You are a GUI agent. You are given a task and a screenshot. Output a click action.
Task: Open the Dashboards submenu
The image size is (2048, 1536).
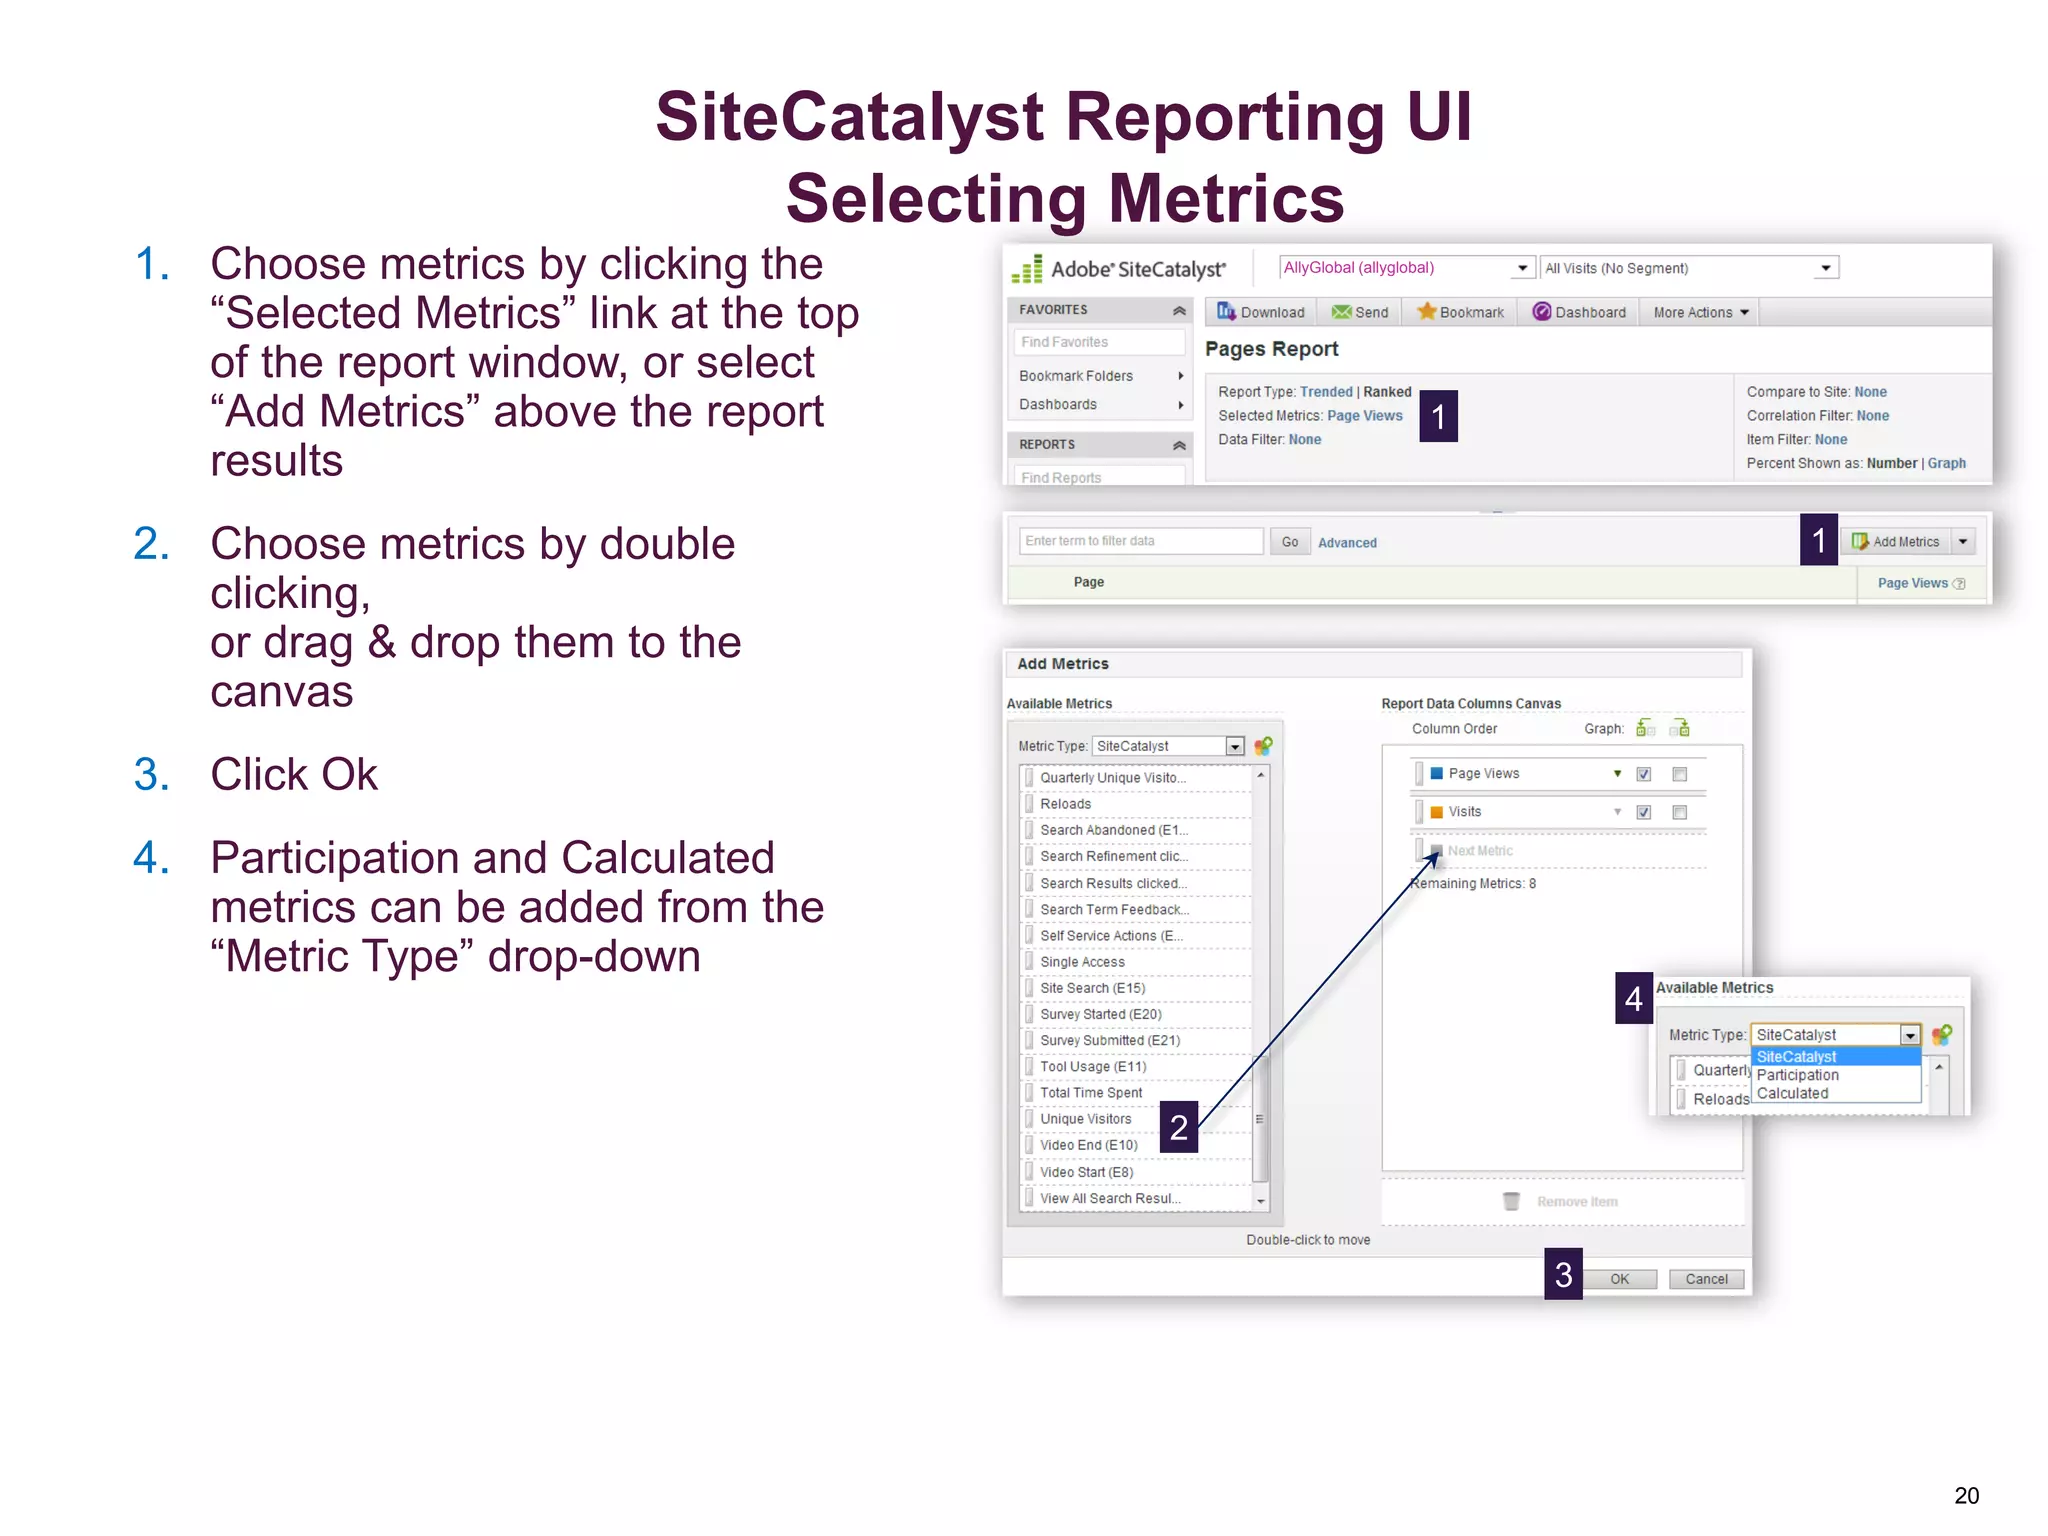[x=1100, y=404]
